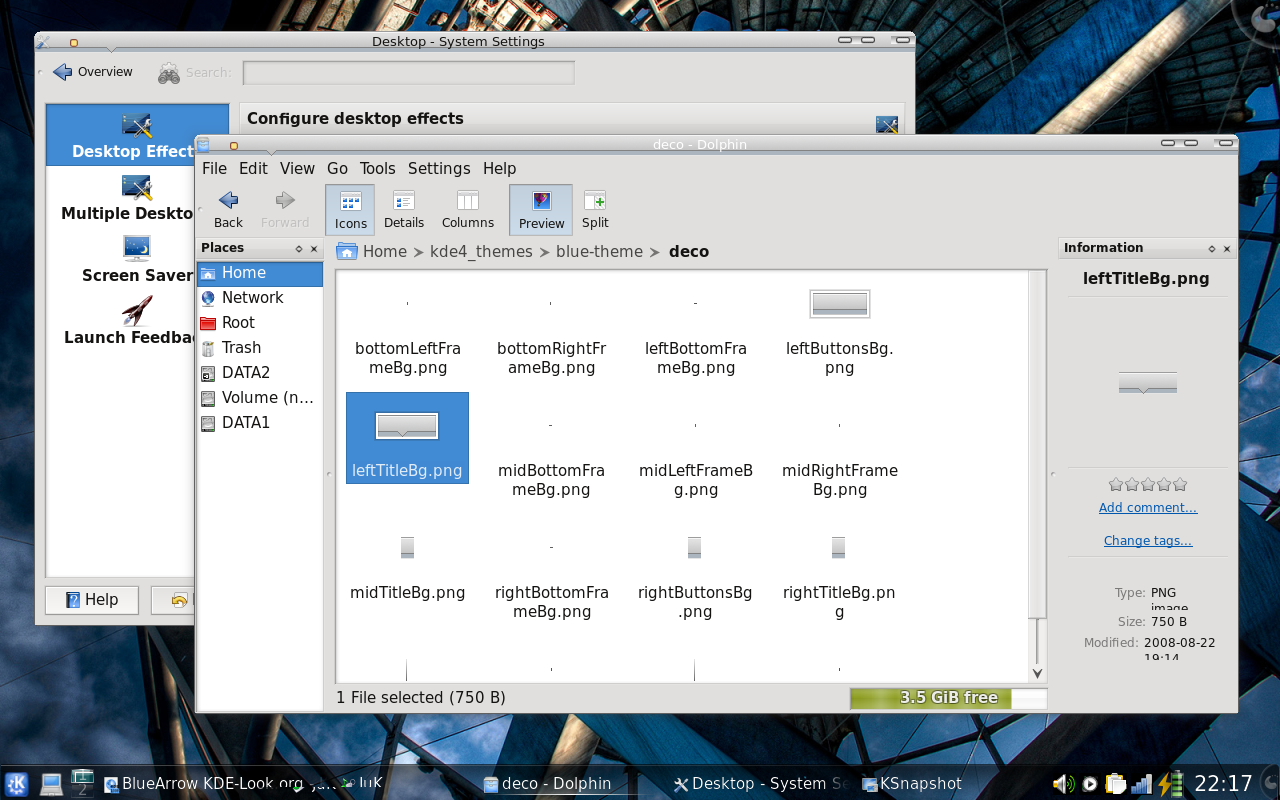
Task: Open the Help menu in Dolphin
Action: pyautogui.click(x=499, y=168)
